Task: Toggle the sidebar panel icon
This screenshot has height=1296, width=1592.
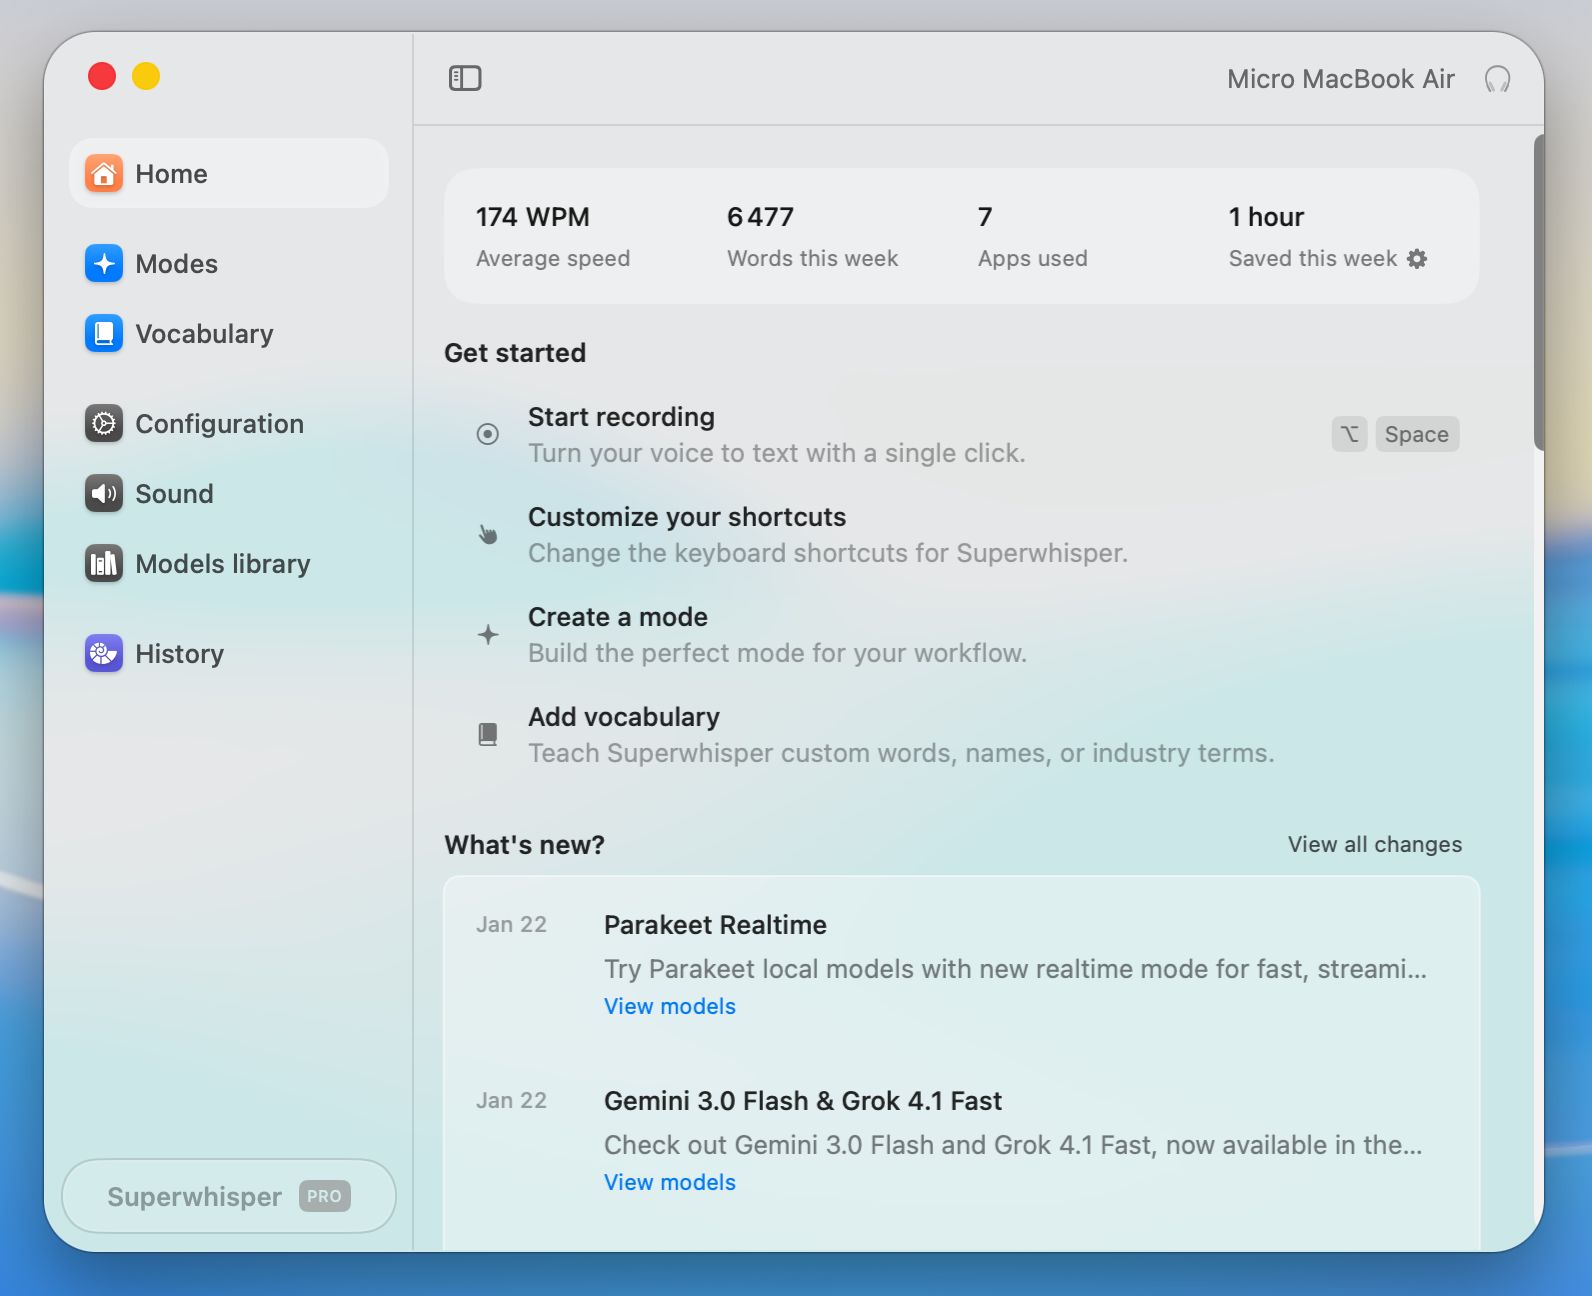Action: [x=465, y=78]
